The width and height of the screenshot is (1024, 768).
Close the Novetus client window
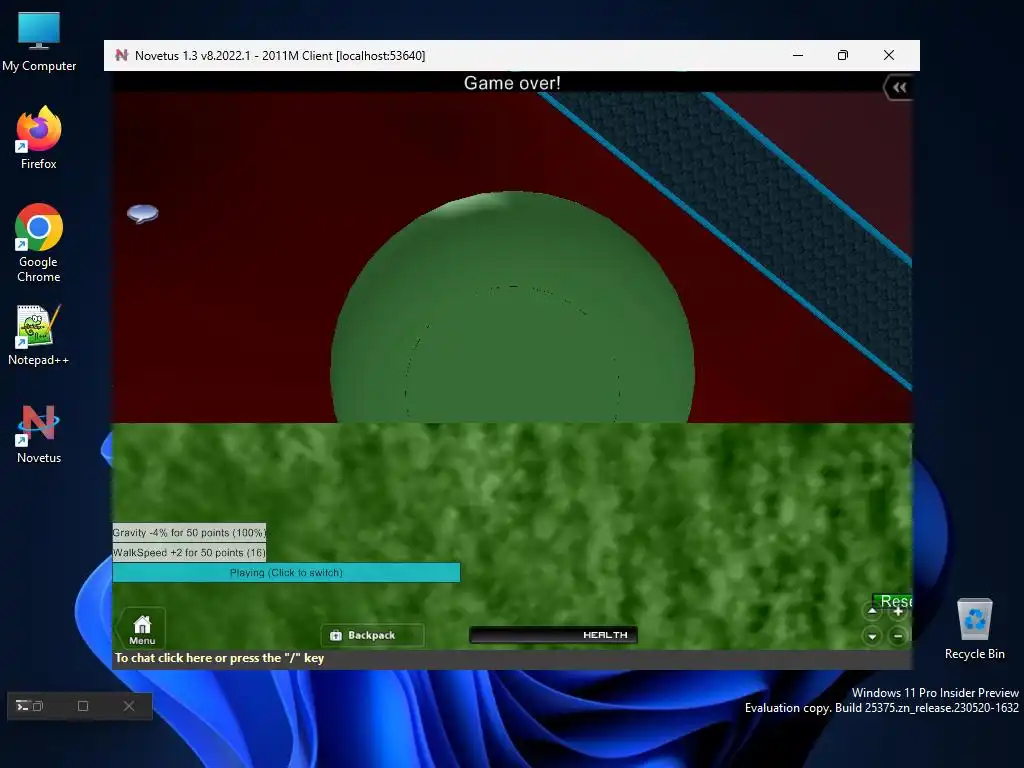click(x=889, y=56)
